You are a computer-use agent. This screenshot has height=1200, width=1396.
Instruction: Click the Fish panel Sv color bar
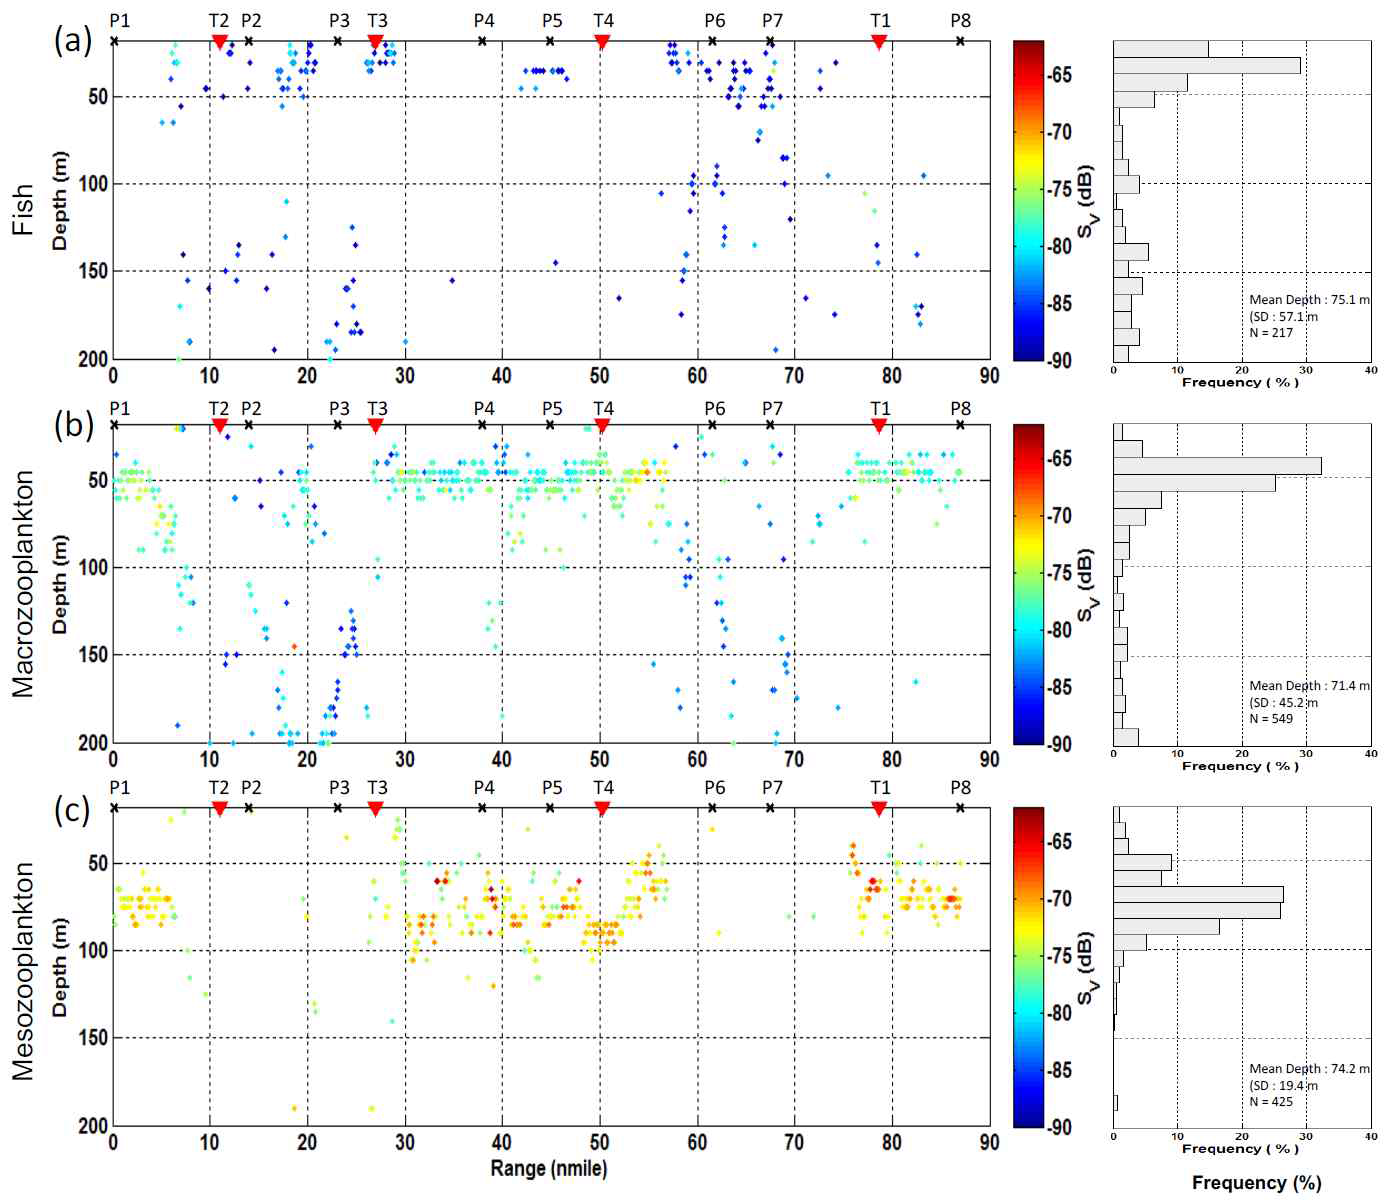pyautogui.click(x=1028, y=200)
